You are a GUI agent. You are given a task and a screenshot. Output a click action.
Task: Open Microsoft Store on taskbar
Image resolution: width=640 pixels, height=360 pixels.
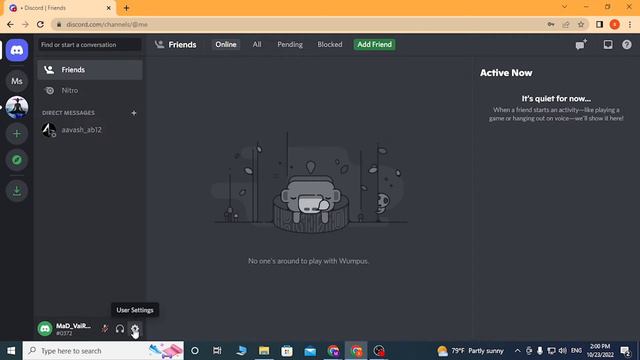287,351
